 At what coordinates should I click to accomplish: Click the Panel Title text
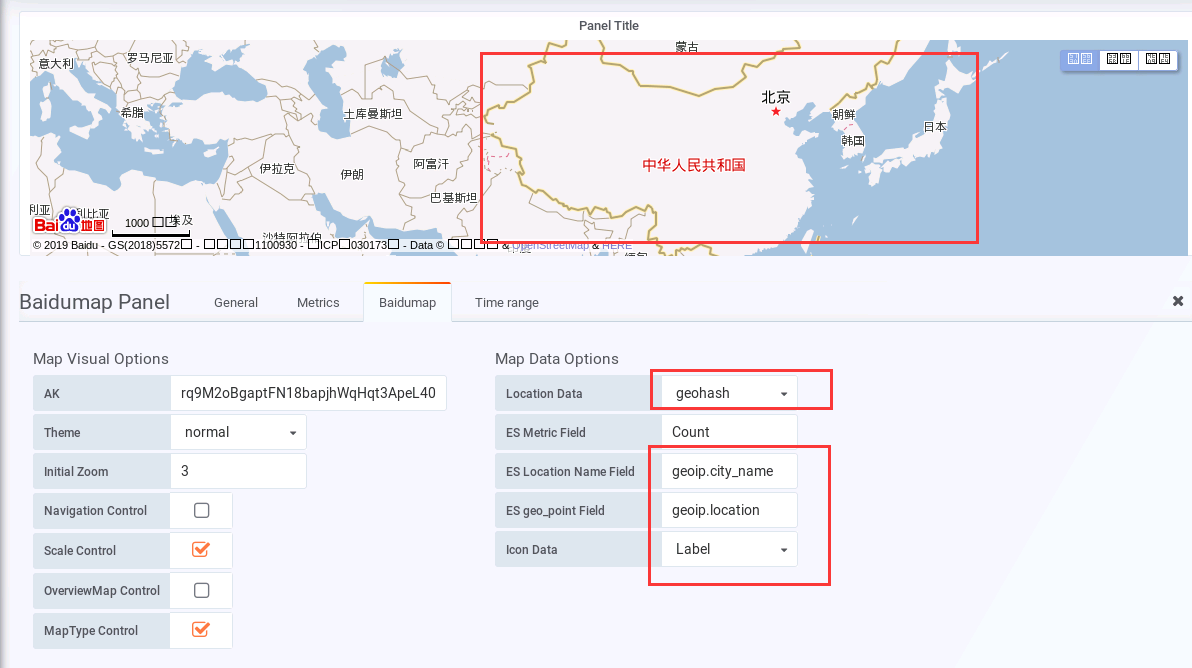tap(608, 25)
